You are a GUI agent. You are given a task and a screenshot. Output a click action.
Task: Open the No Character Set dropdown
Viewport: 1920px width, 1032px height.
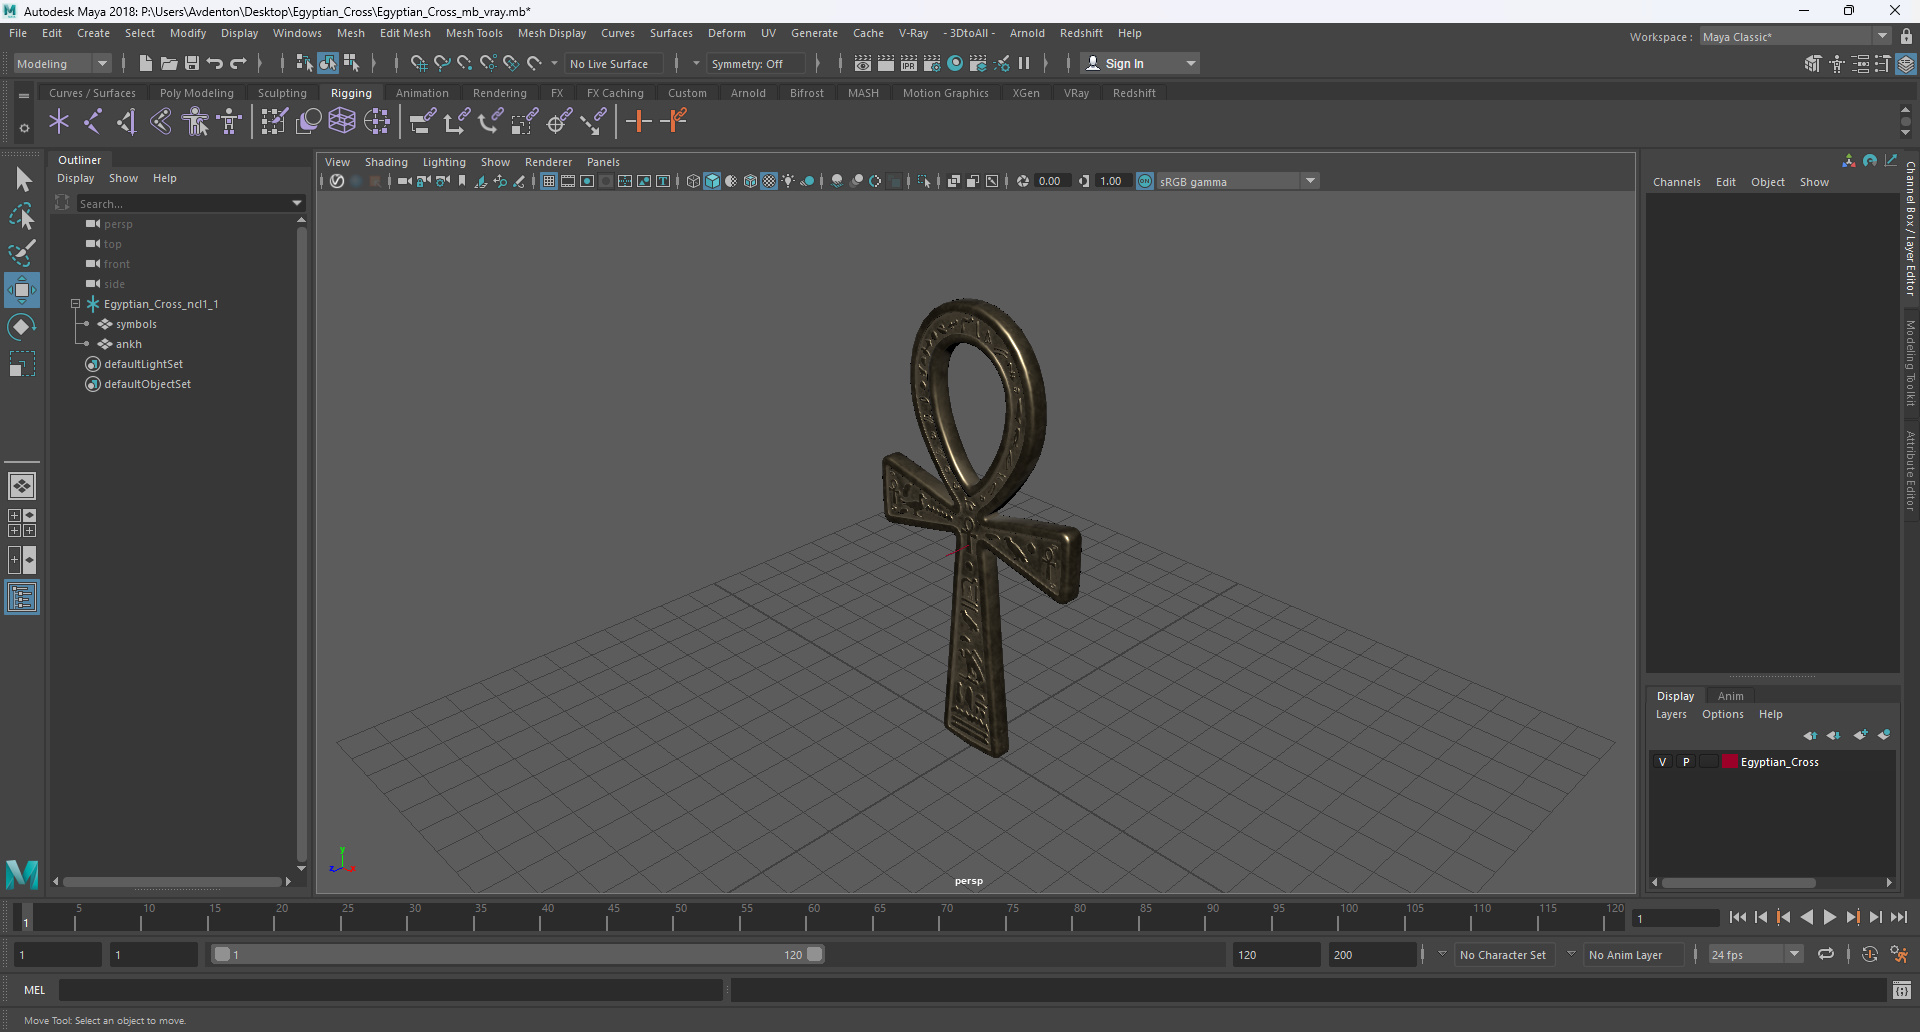click(x=1503, y=955)
